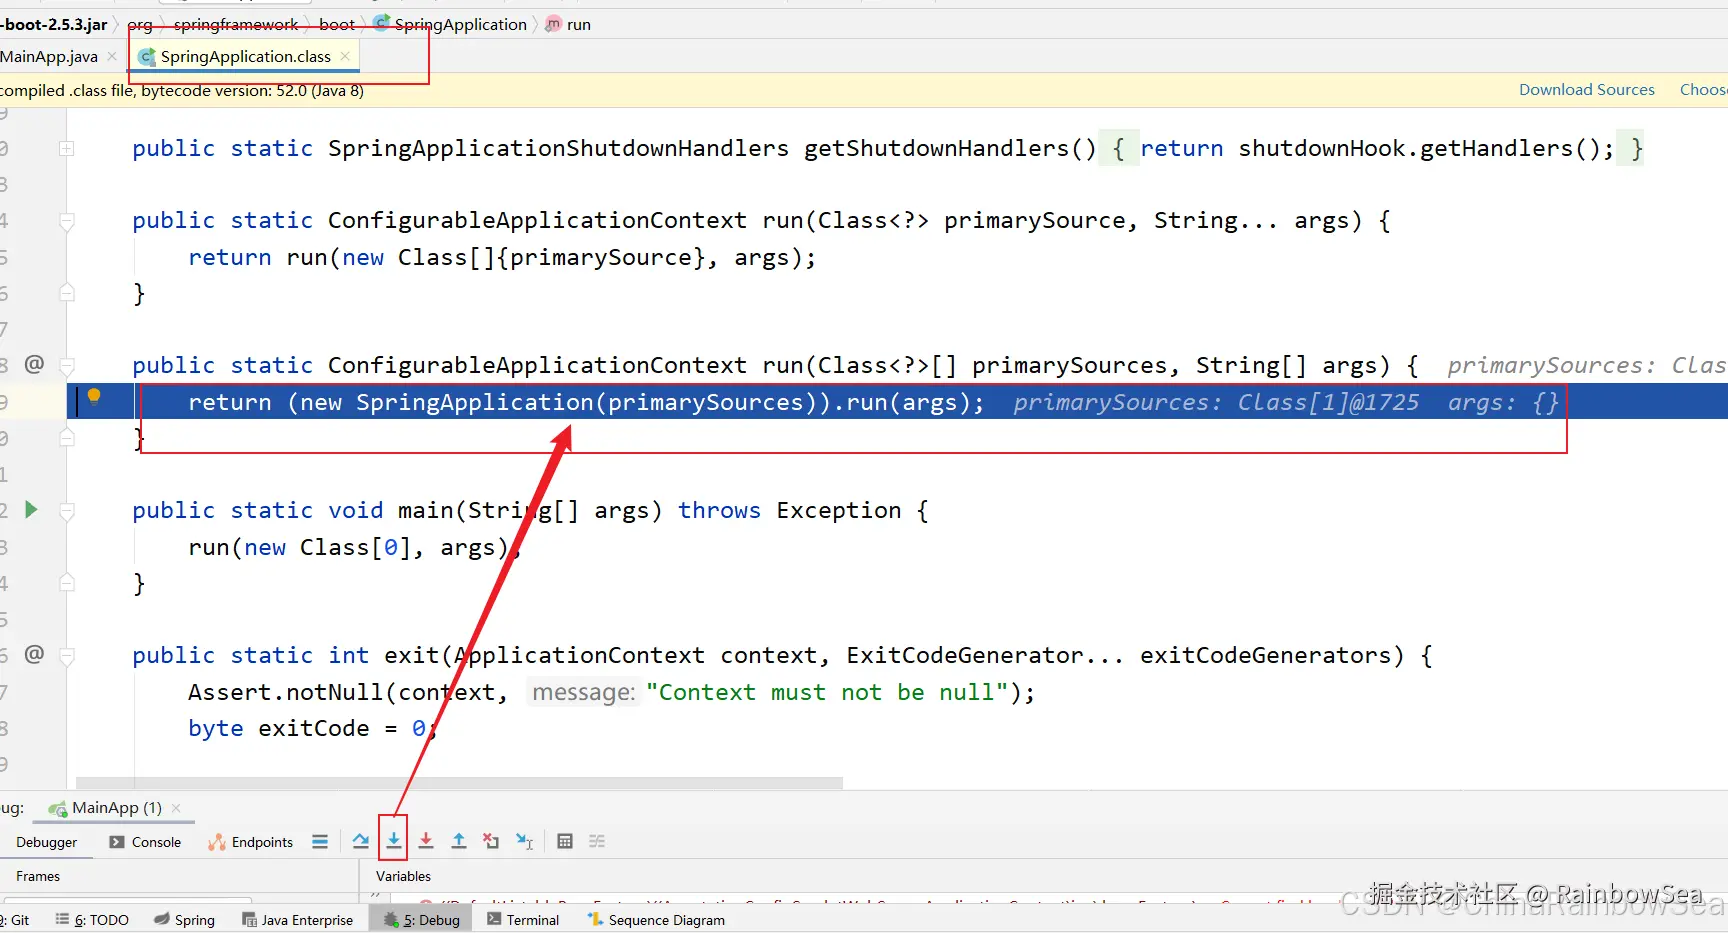
Task: Click "Context must not be null" string
Action: click(828, 692)
